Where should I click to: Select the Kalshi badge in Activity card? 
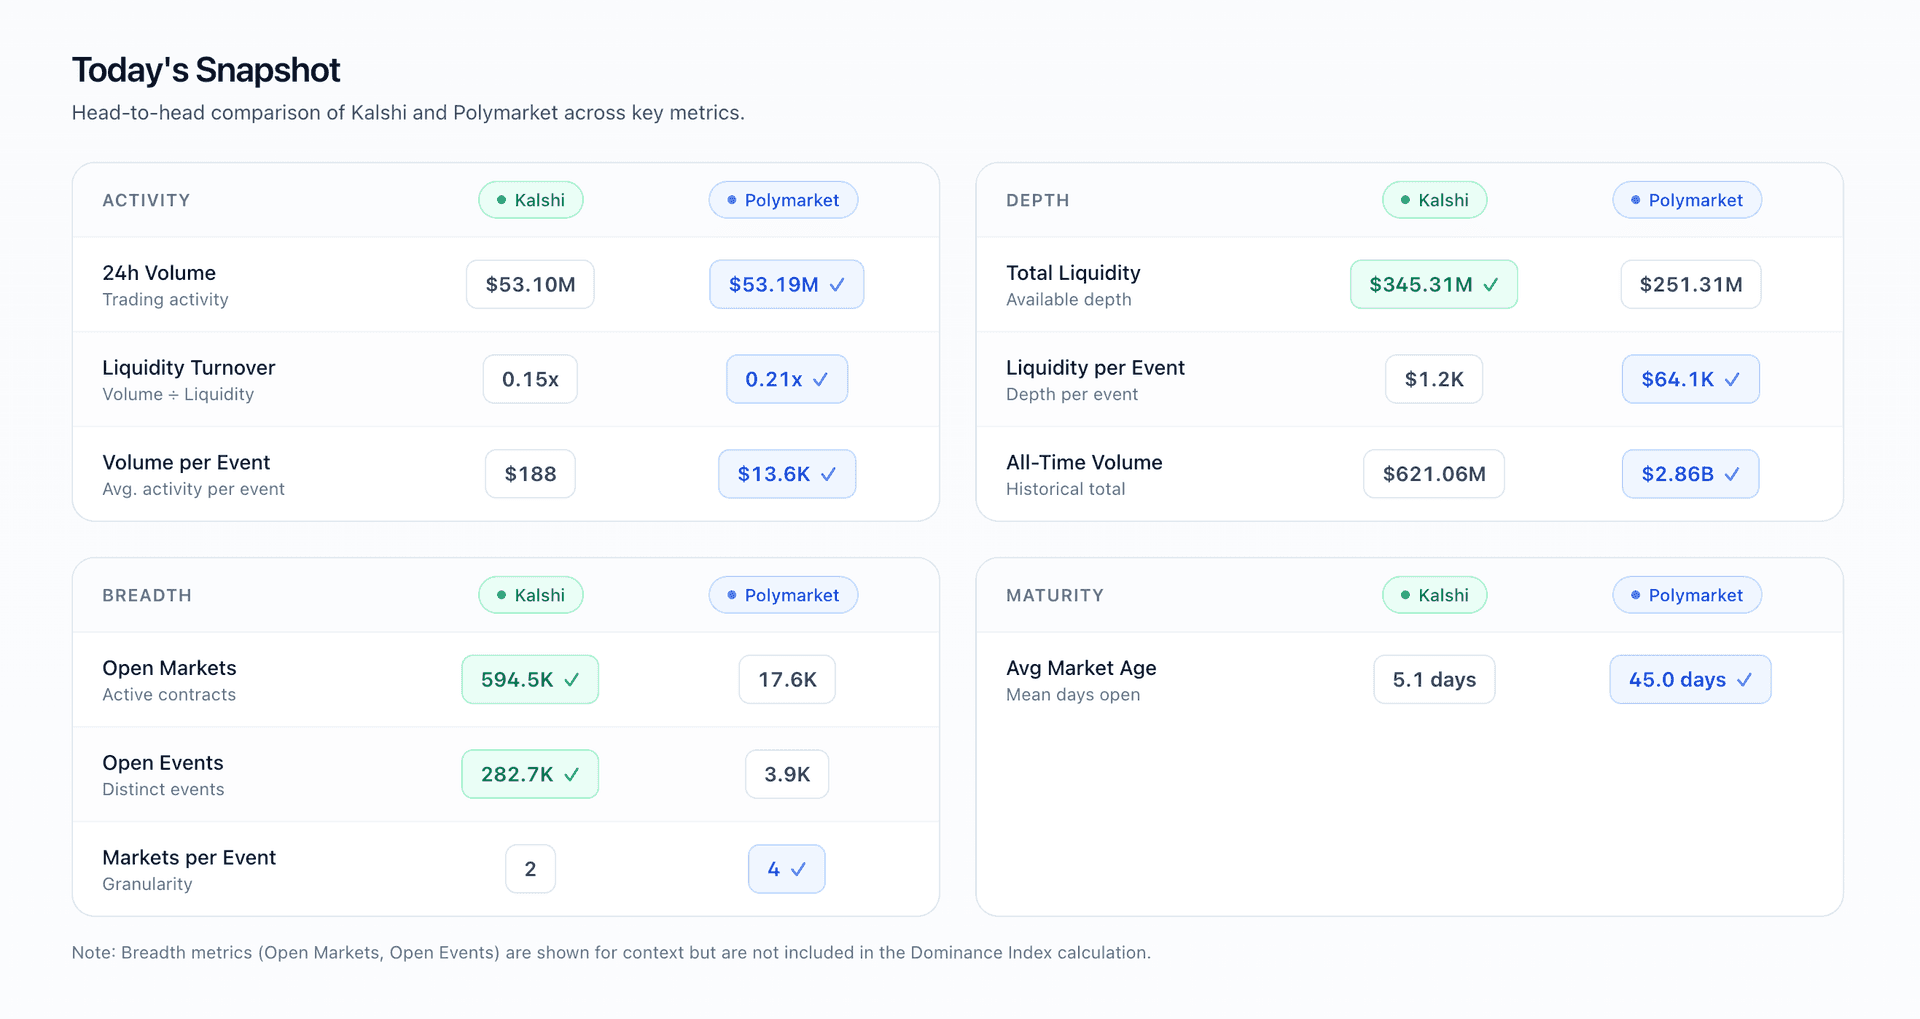(530, 200)
